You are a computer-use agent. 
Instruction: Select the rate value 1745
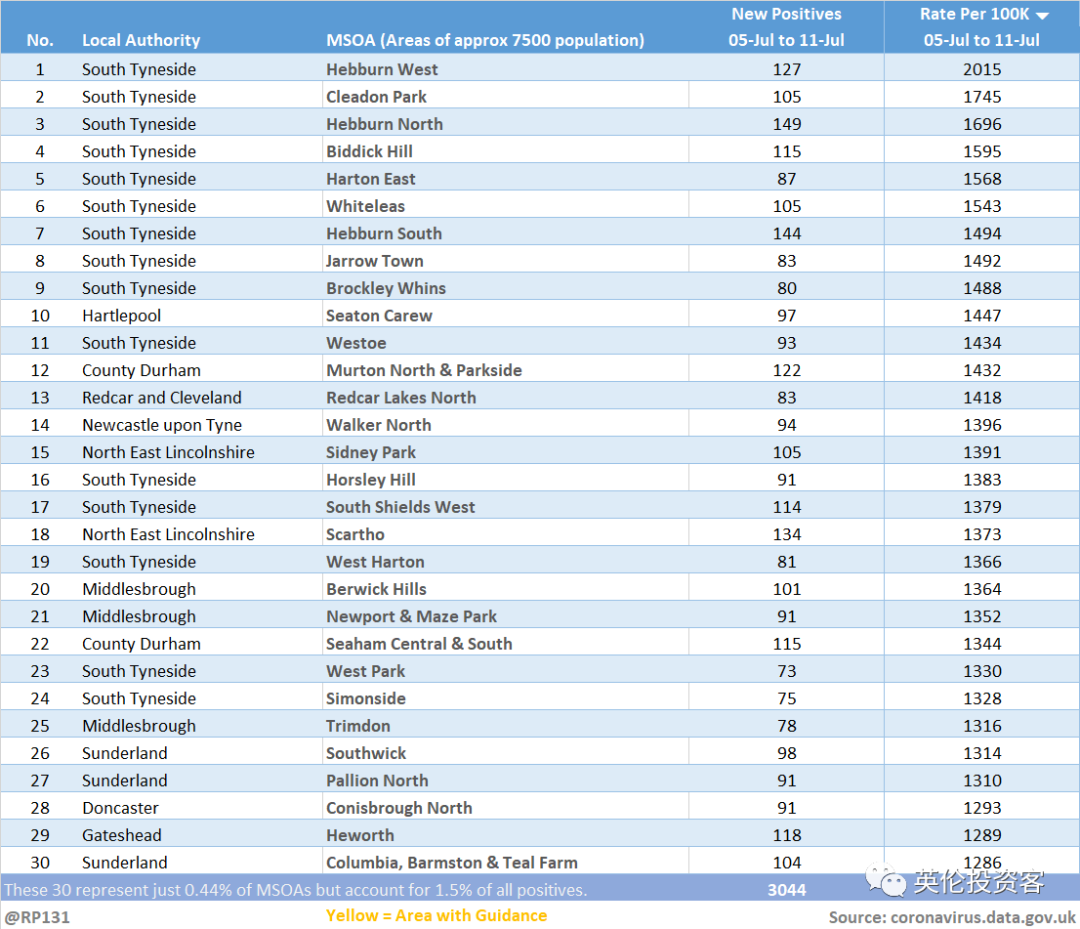(982, 97)
